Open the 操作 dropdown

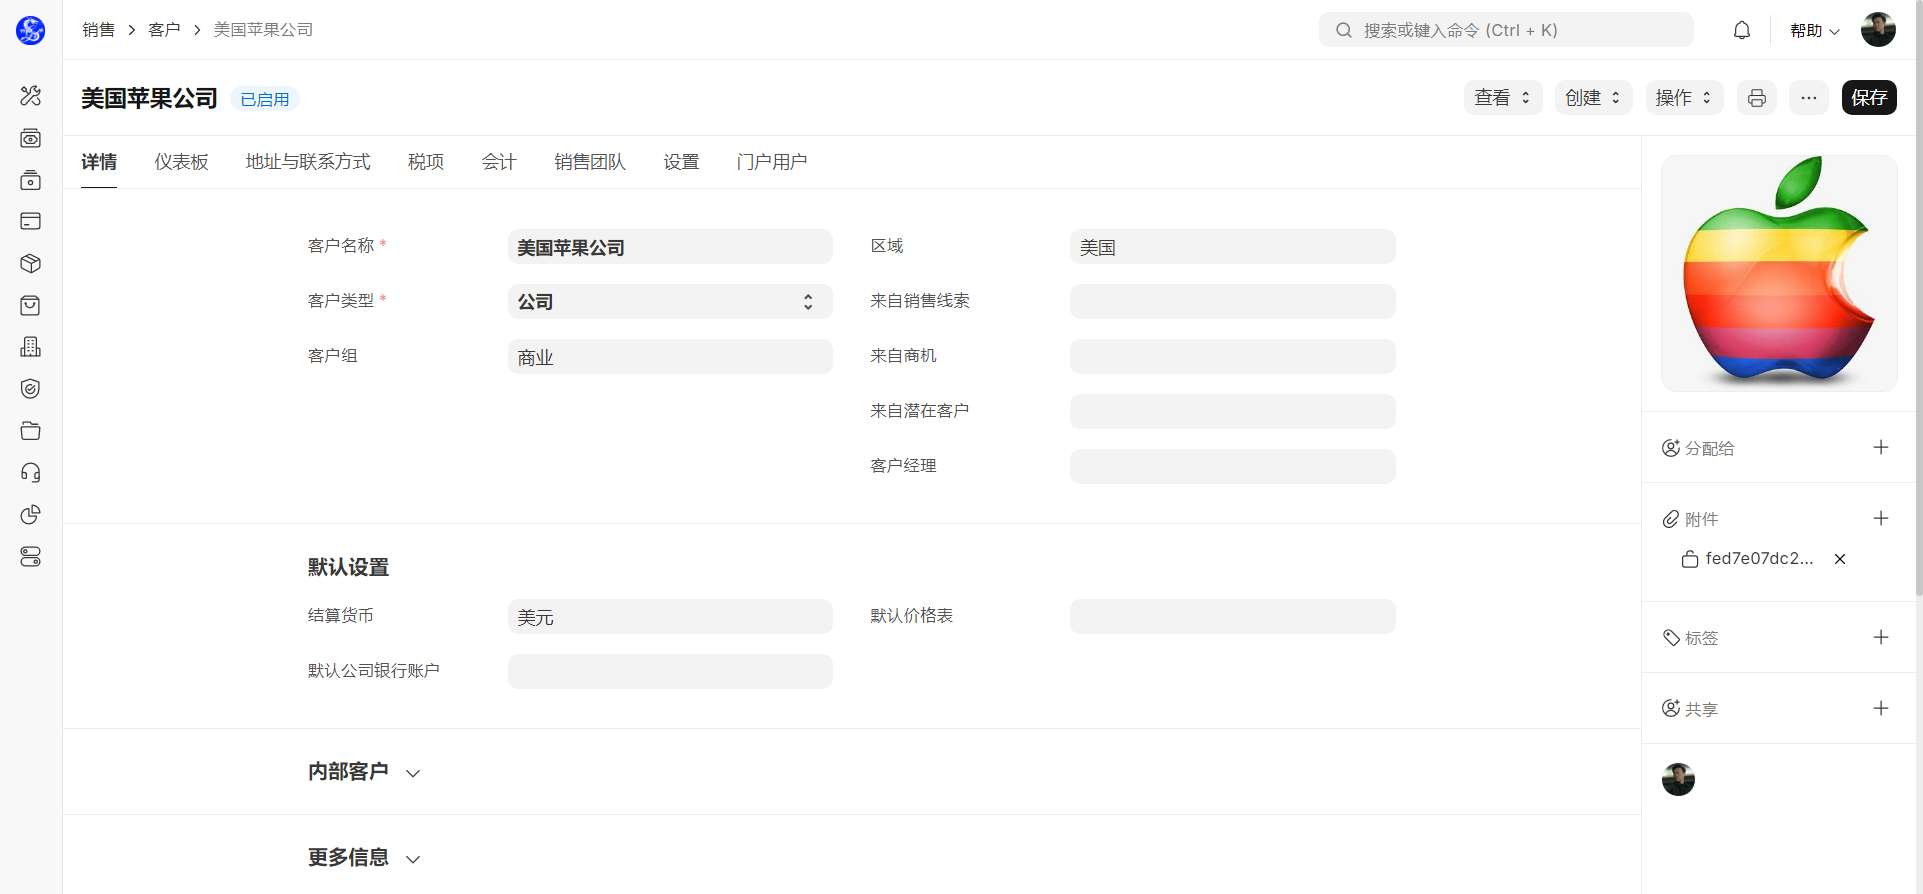[1684, 98]
